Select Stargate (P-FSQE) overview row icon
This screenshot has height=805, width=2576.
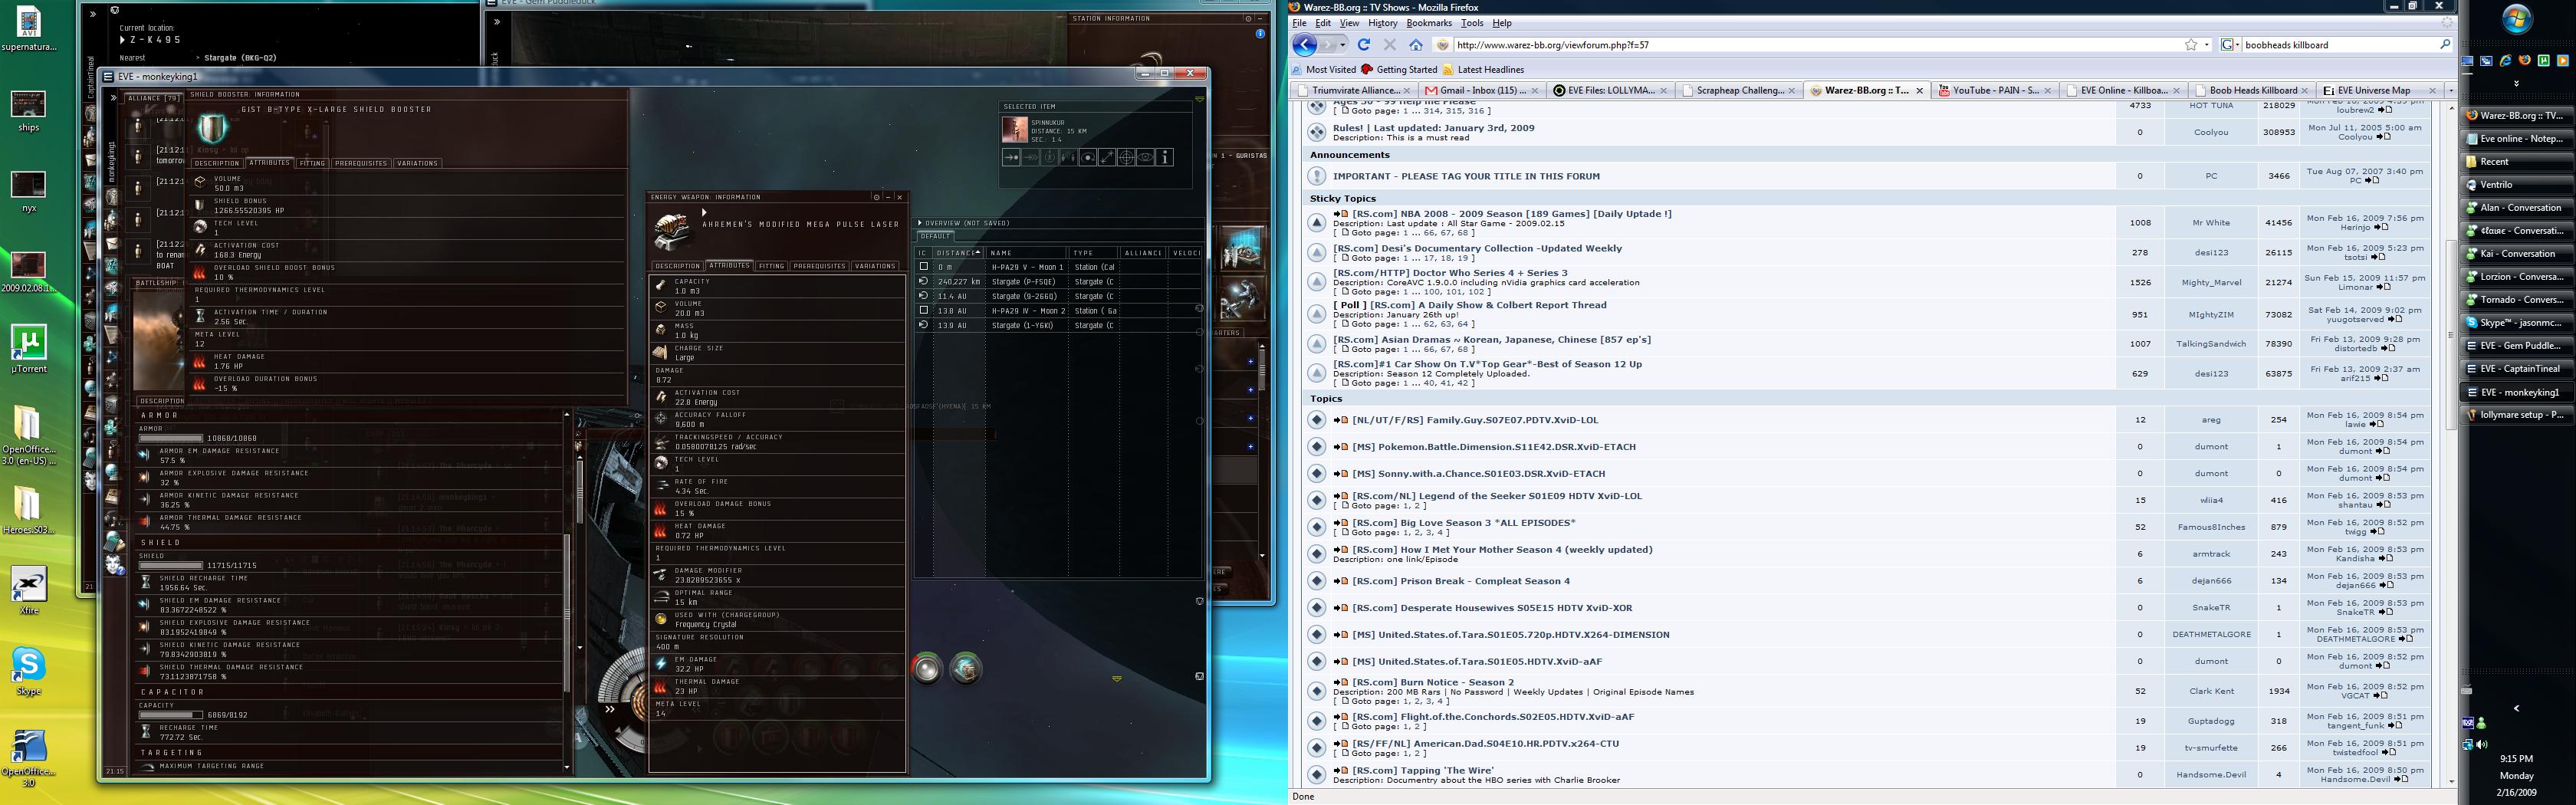923,282
